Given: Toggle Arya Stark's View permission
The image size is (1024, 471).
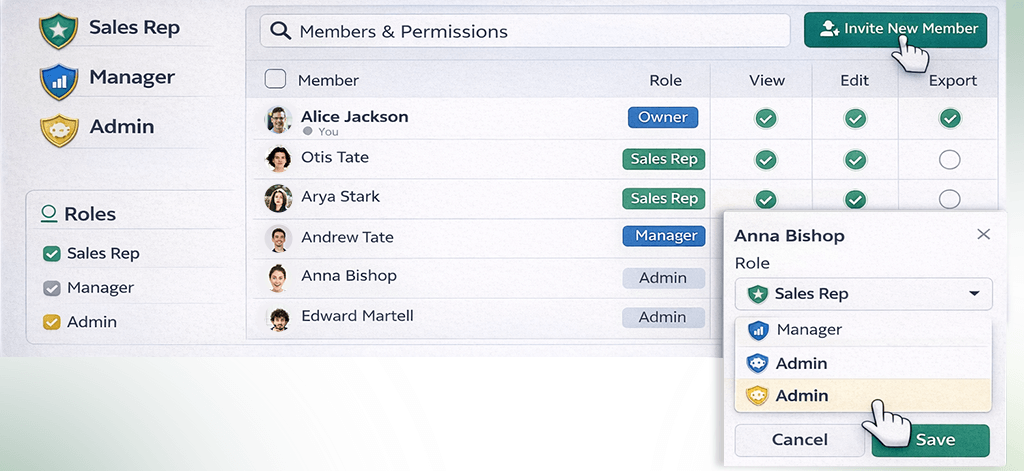Looking at the screenshot, I should pos(766,199).
